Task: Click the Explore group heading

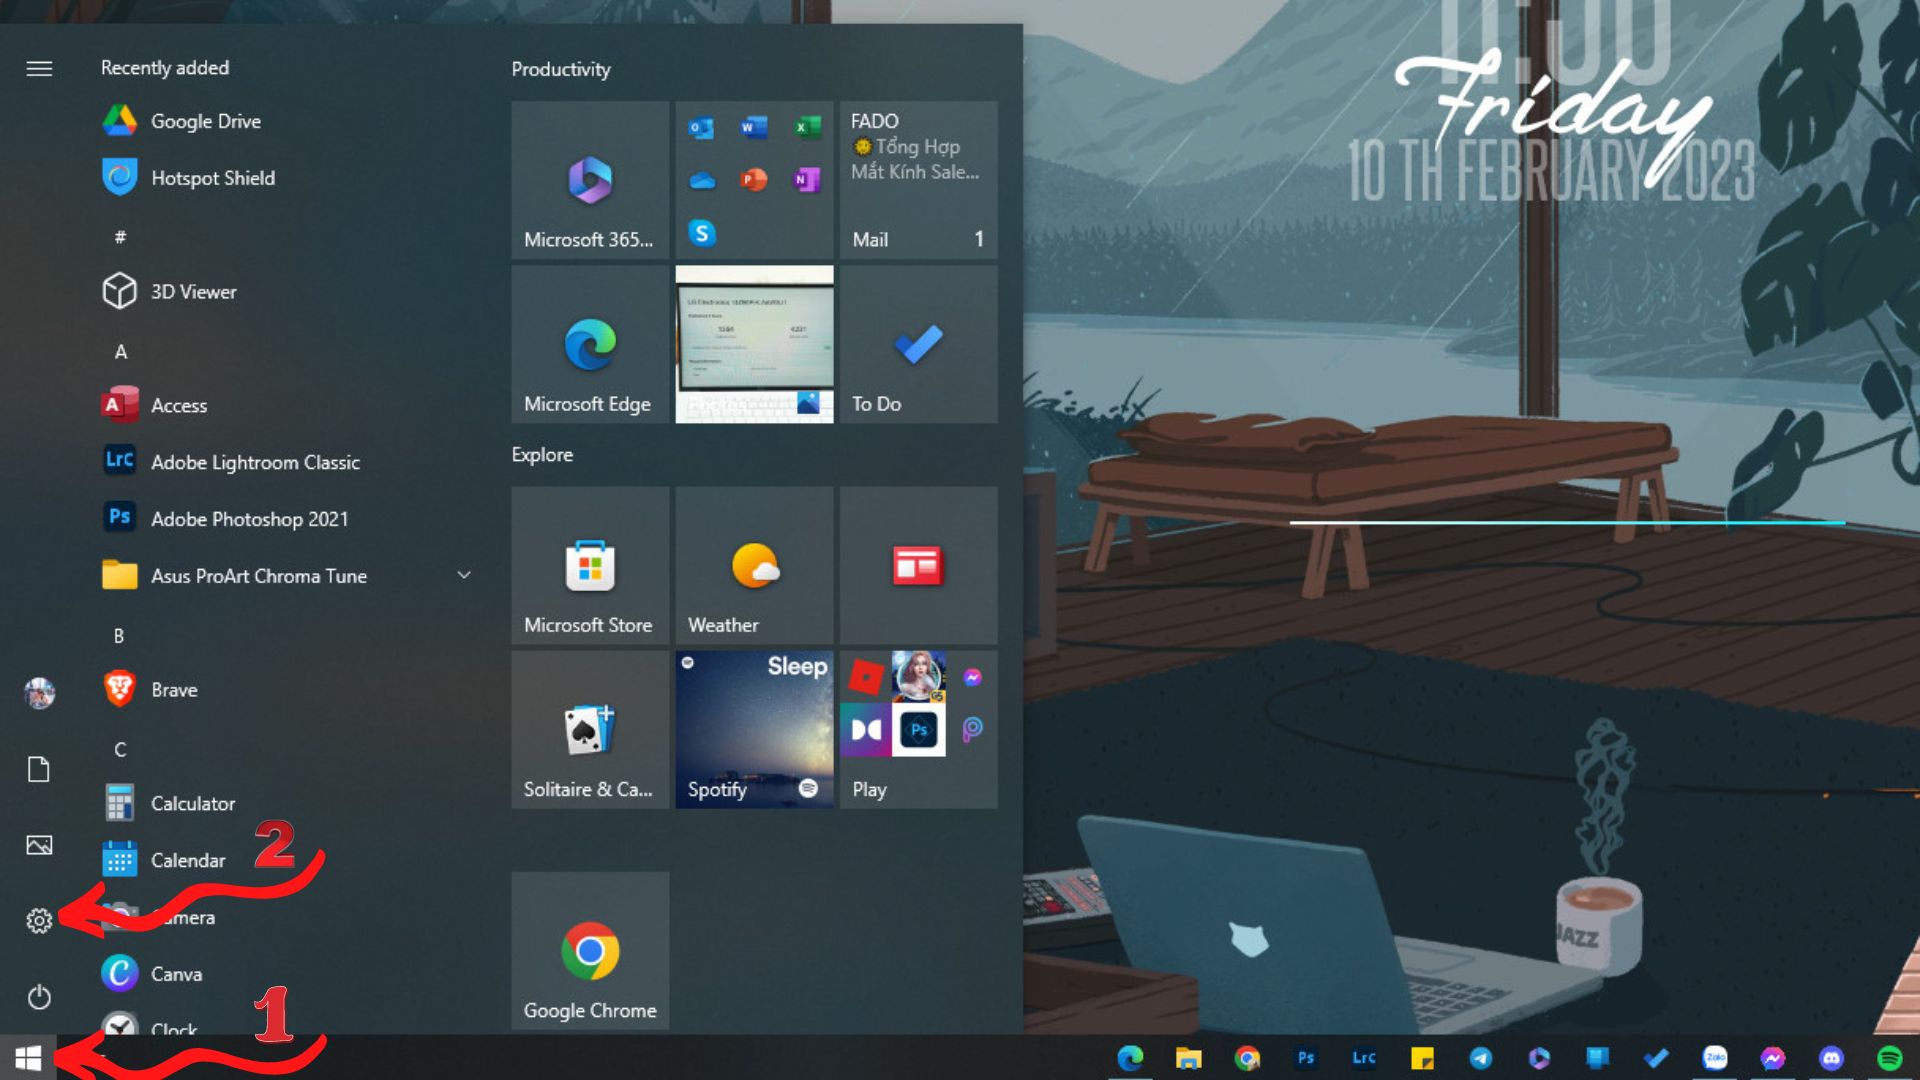Action: click(x=542, y=455)
